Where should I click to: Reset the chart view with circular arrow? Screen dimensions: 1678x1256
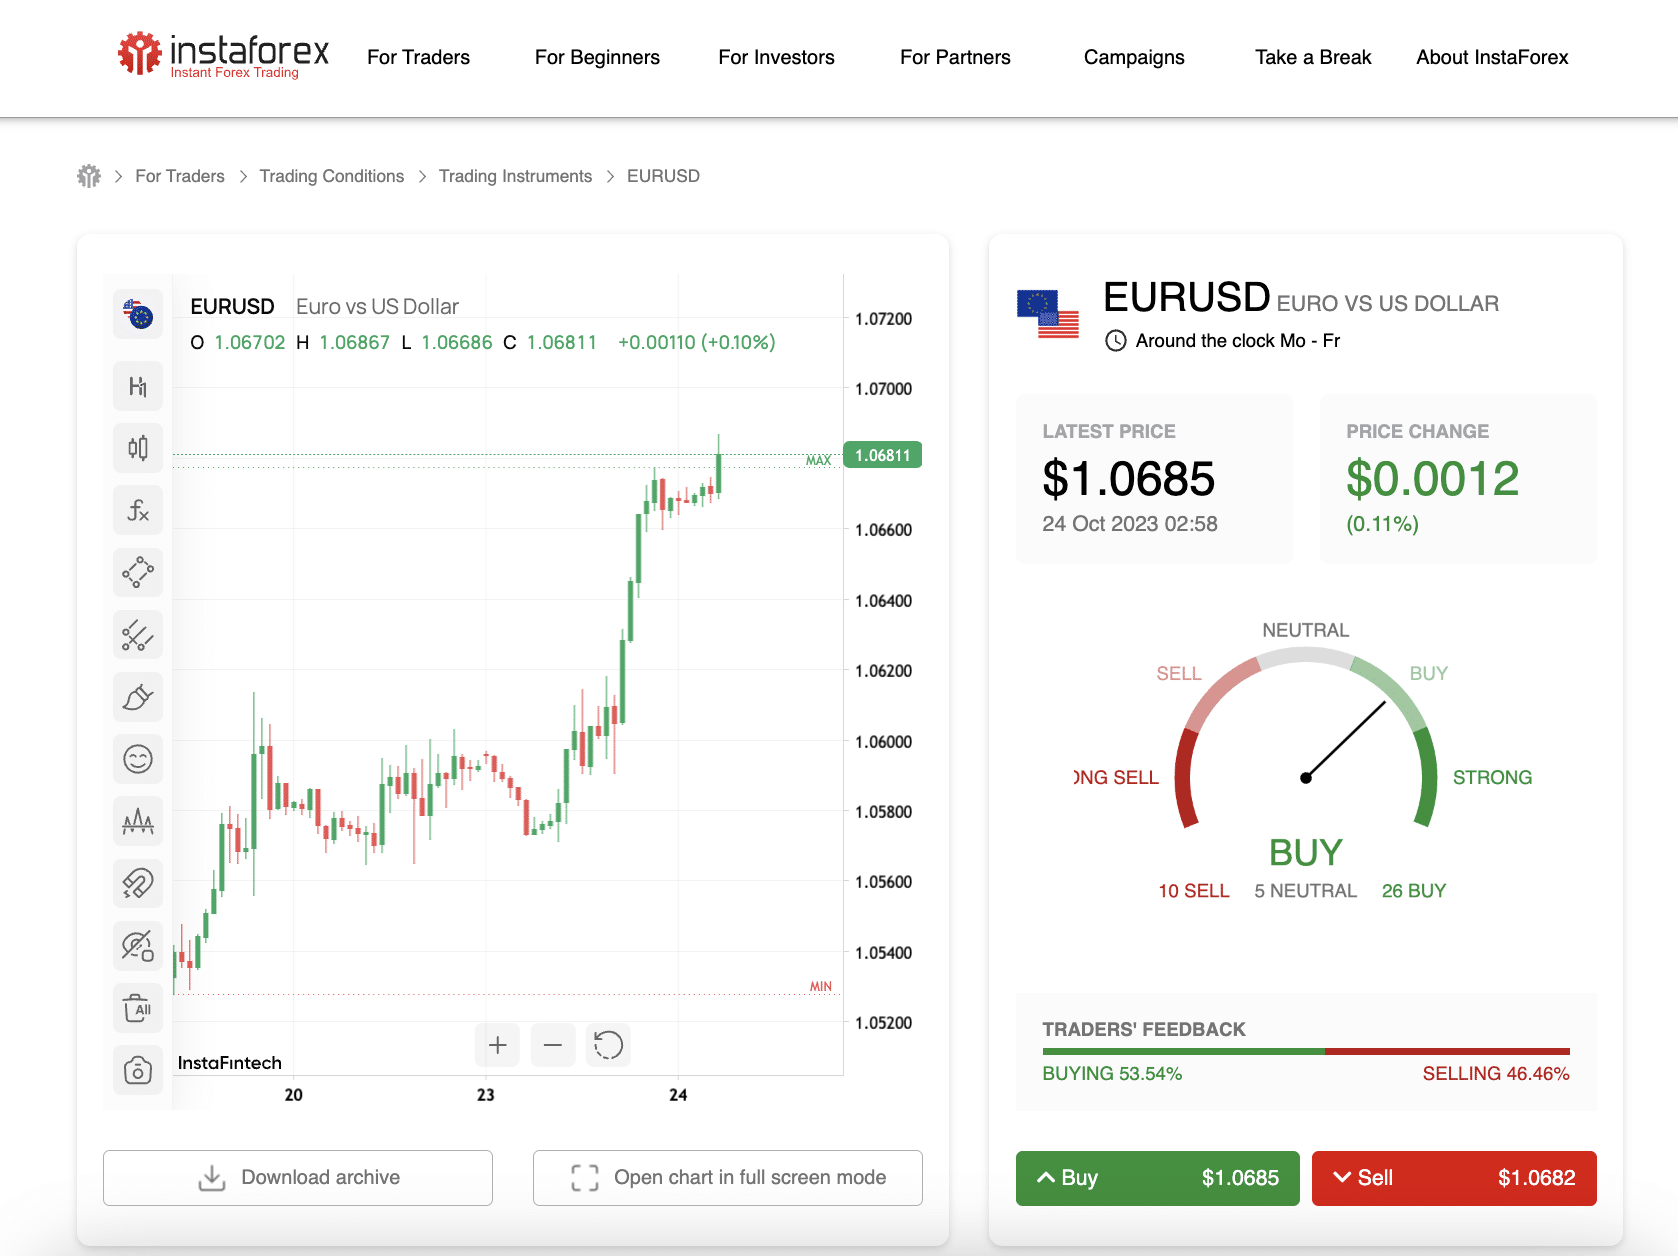(x=608, y=1045)
